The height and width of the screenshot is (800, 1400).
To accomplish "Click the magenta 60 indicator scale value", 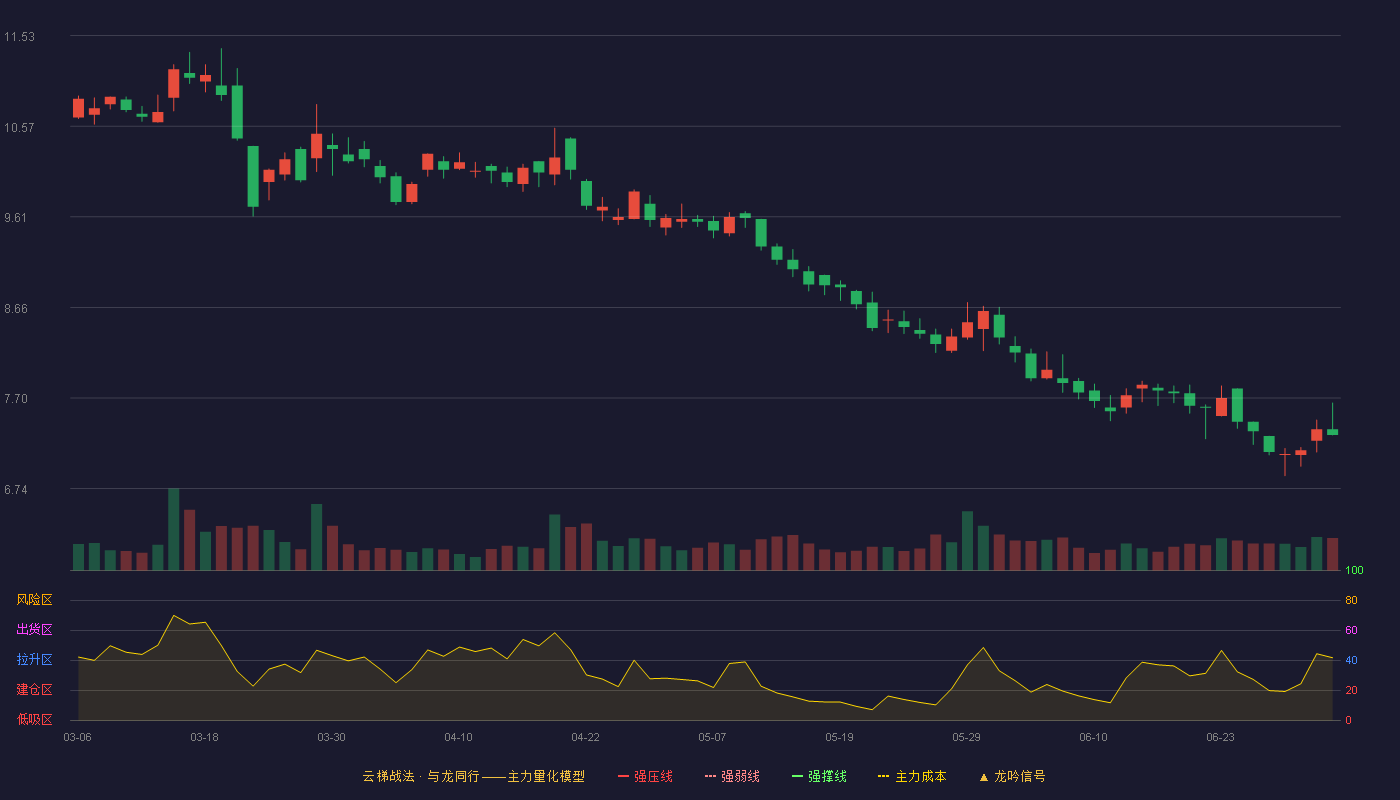I will (1351, 630).
